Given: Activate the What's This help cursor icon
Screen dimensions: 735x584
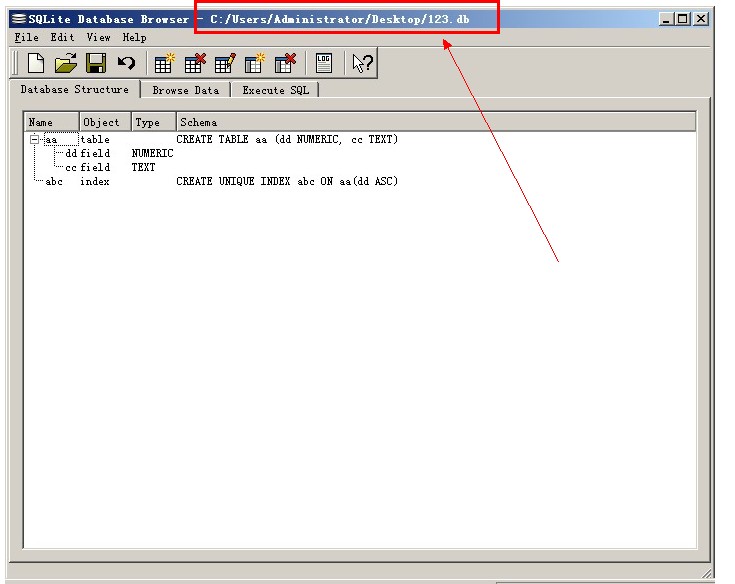Looking at the screenshot, I should 362,64.
